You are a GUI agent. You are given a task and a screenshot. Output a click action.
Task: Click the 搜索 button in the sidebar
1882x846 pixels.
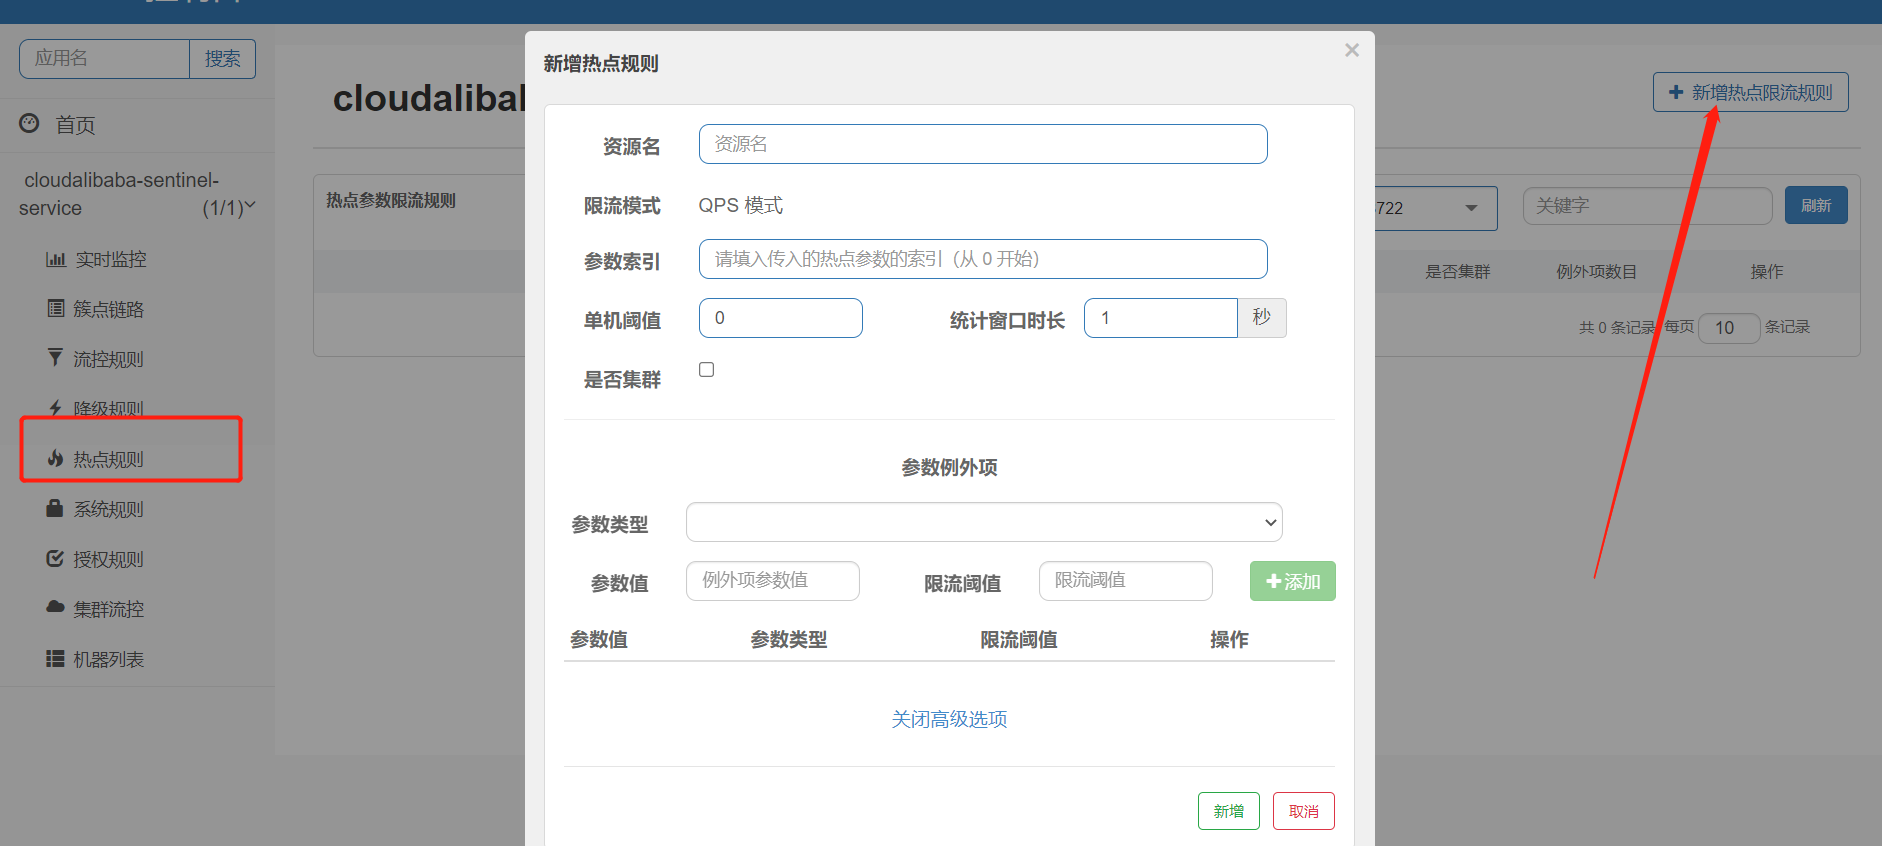pos(222,59)
